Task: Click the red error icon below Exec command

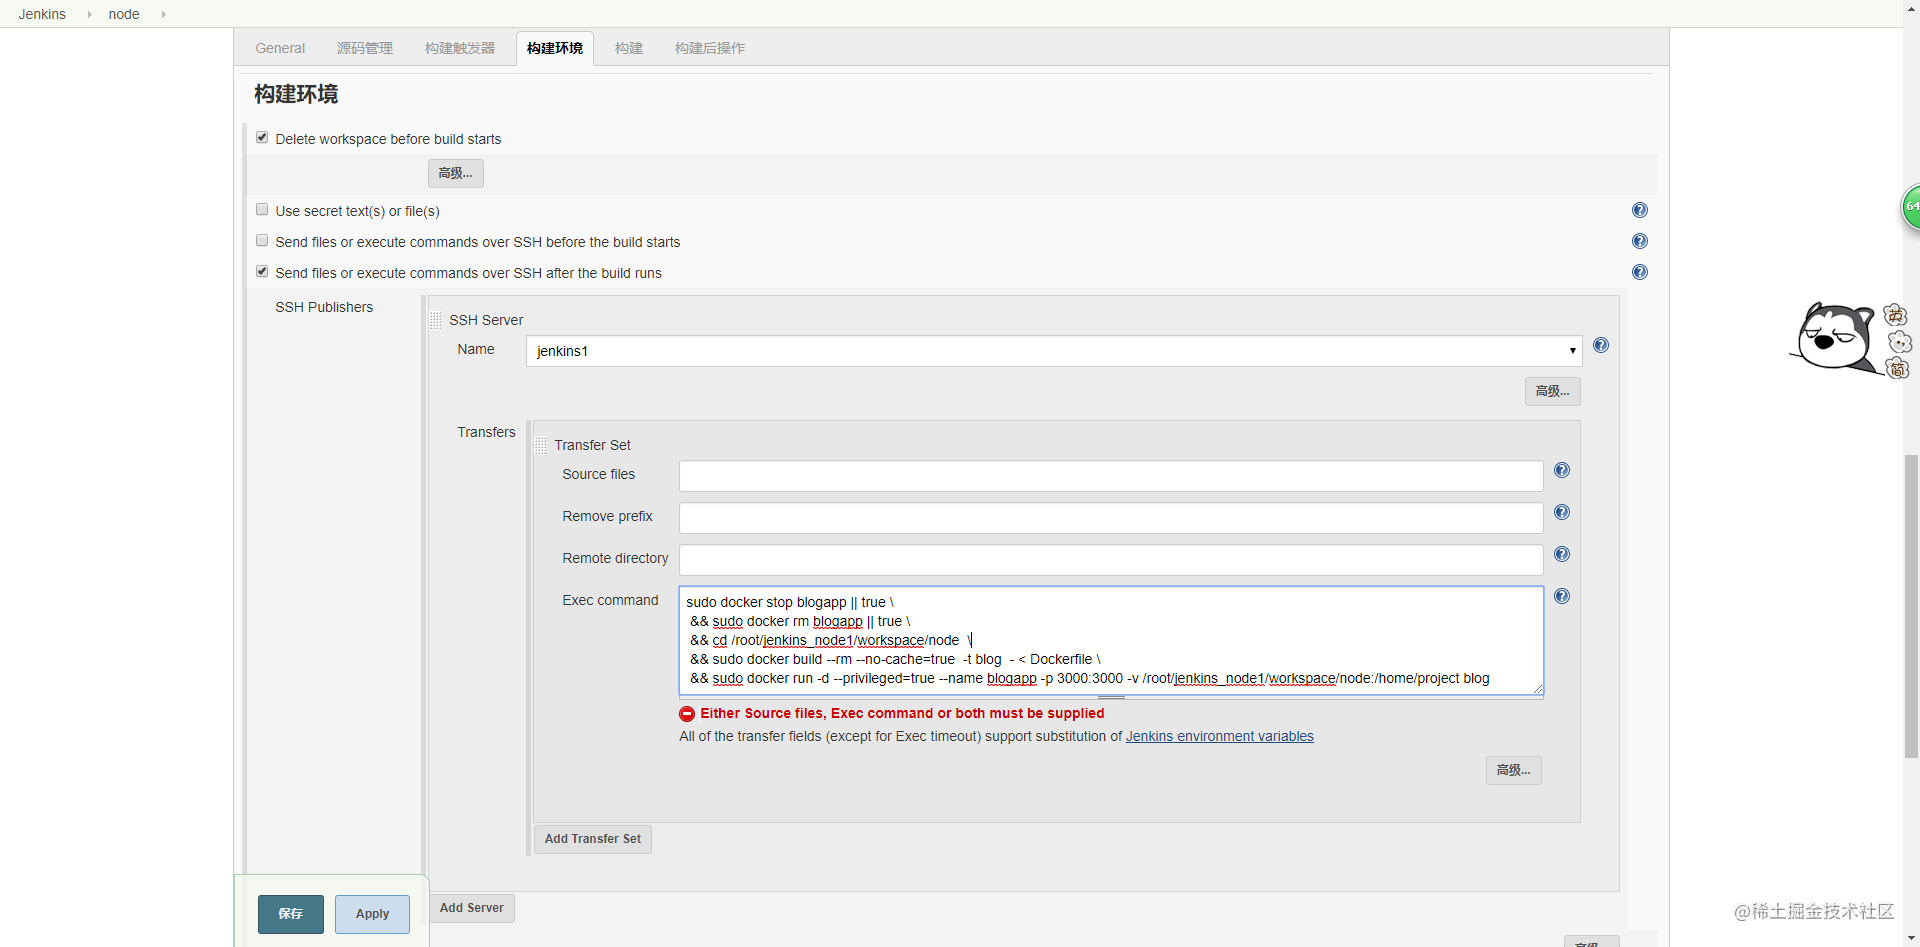Action: 687,714
